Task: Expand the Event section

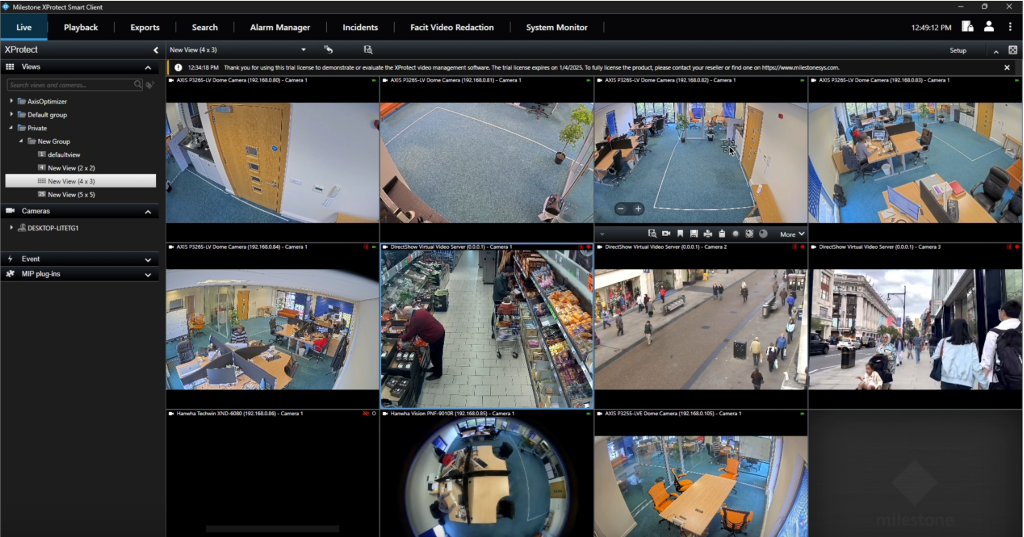Action: 148,259
